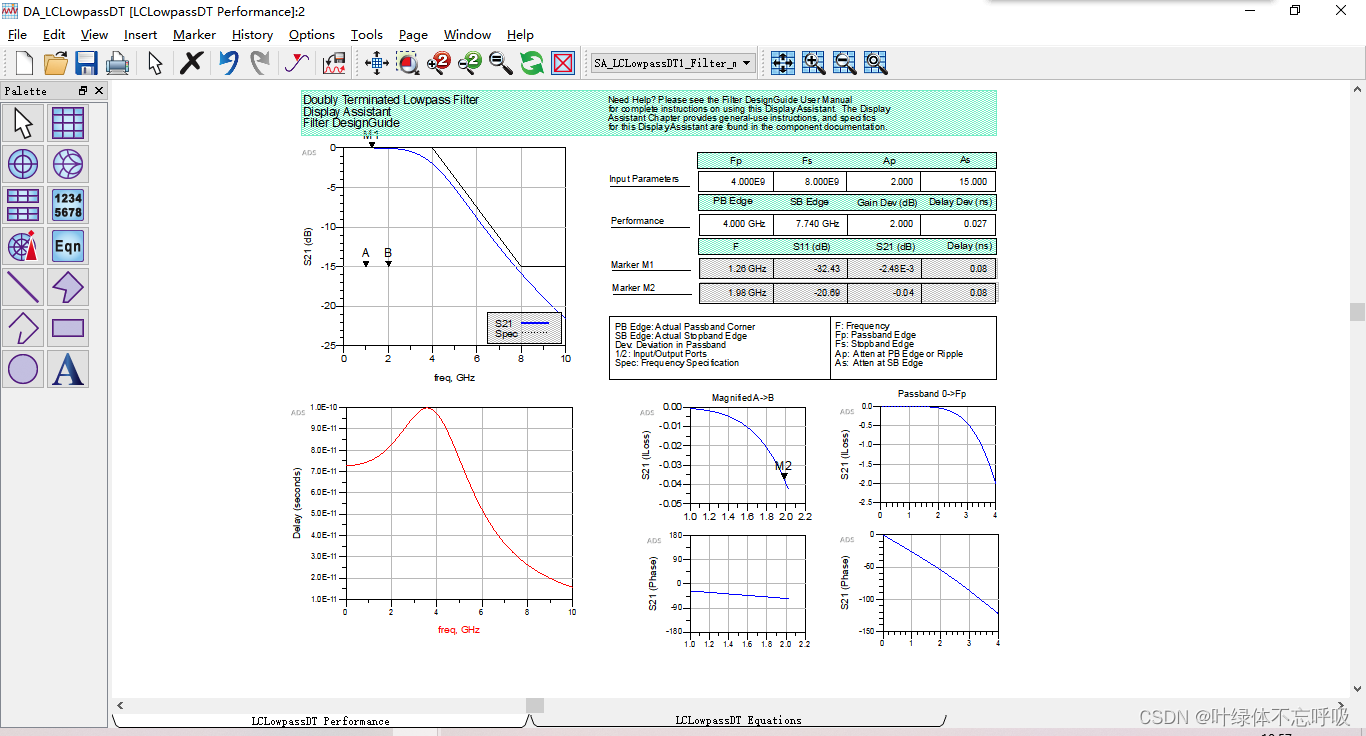Add an equation with the Eqn tool

click(68, 246)
